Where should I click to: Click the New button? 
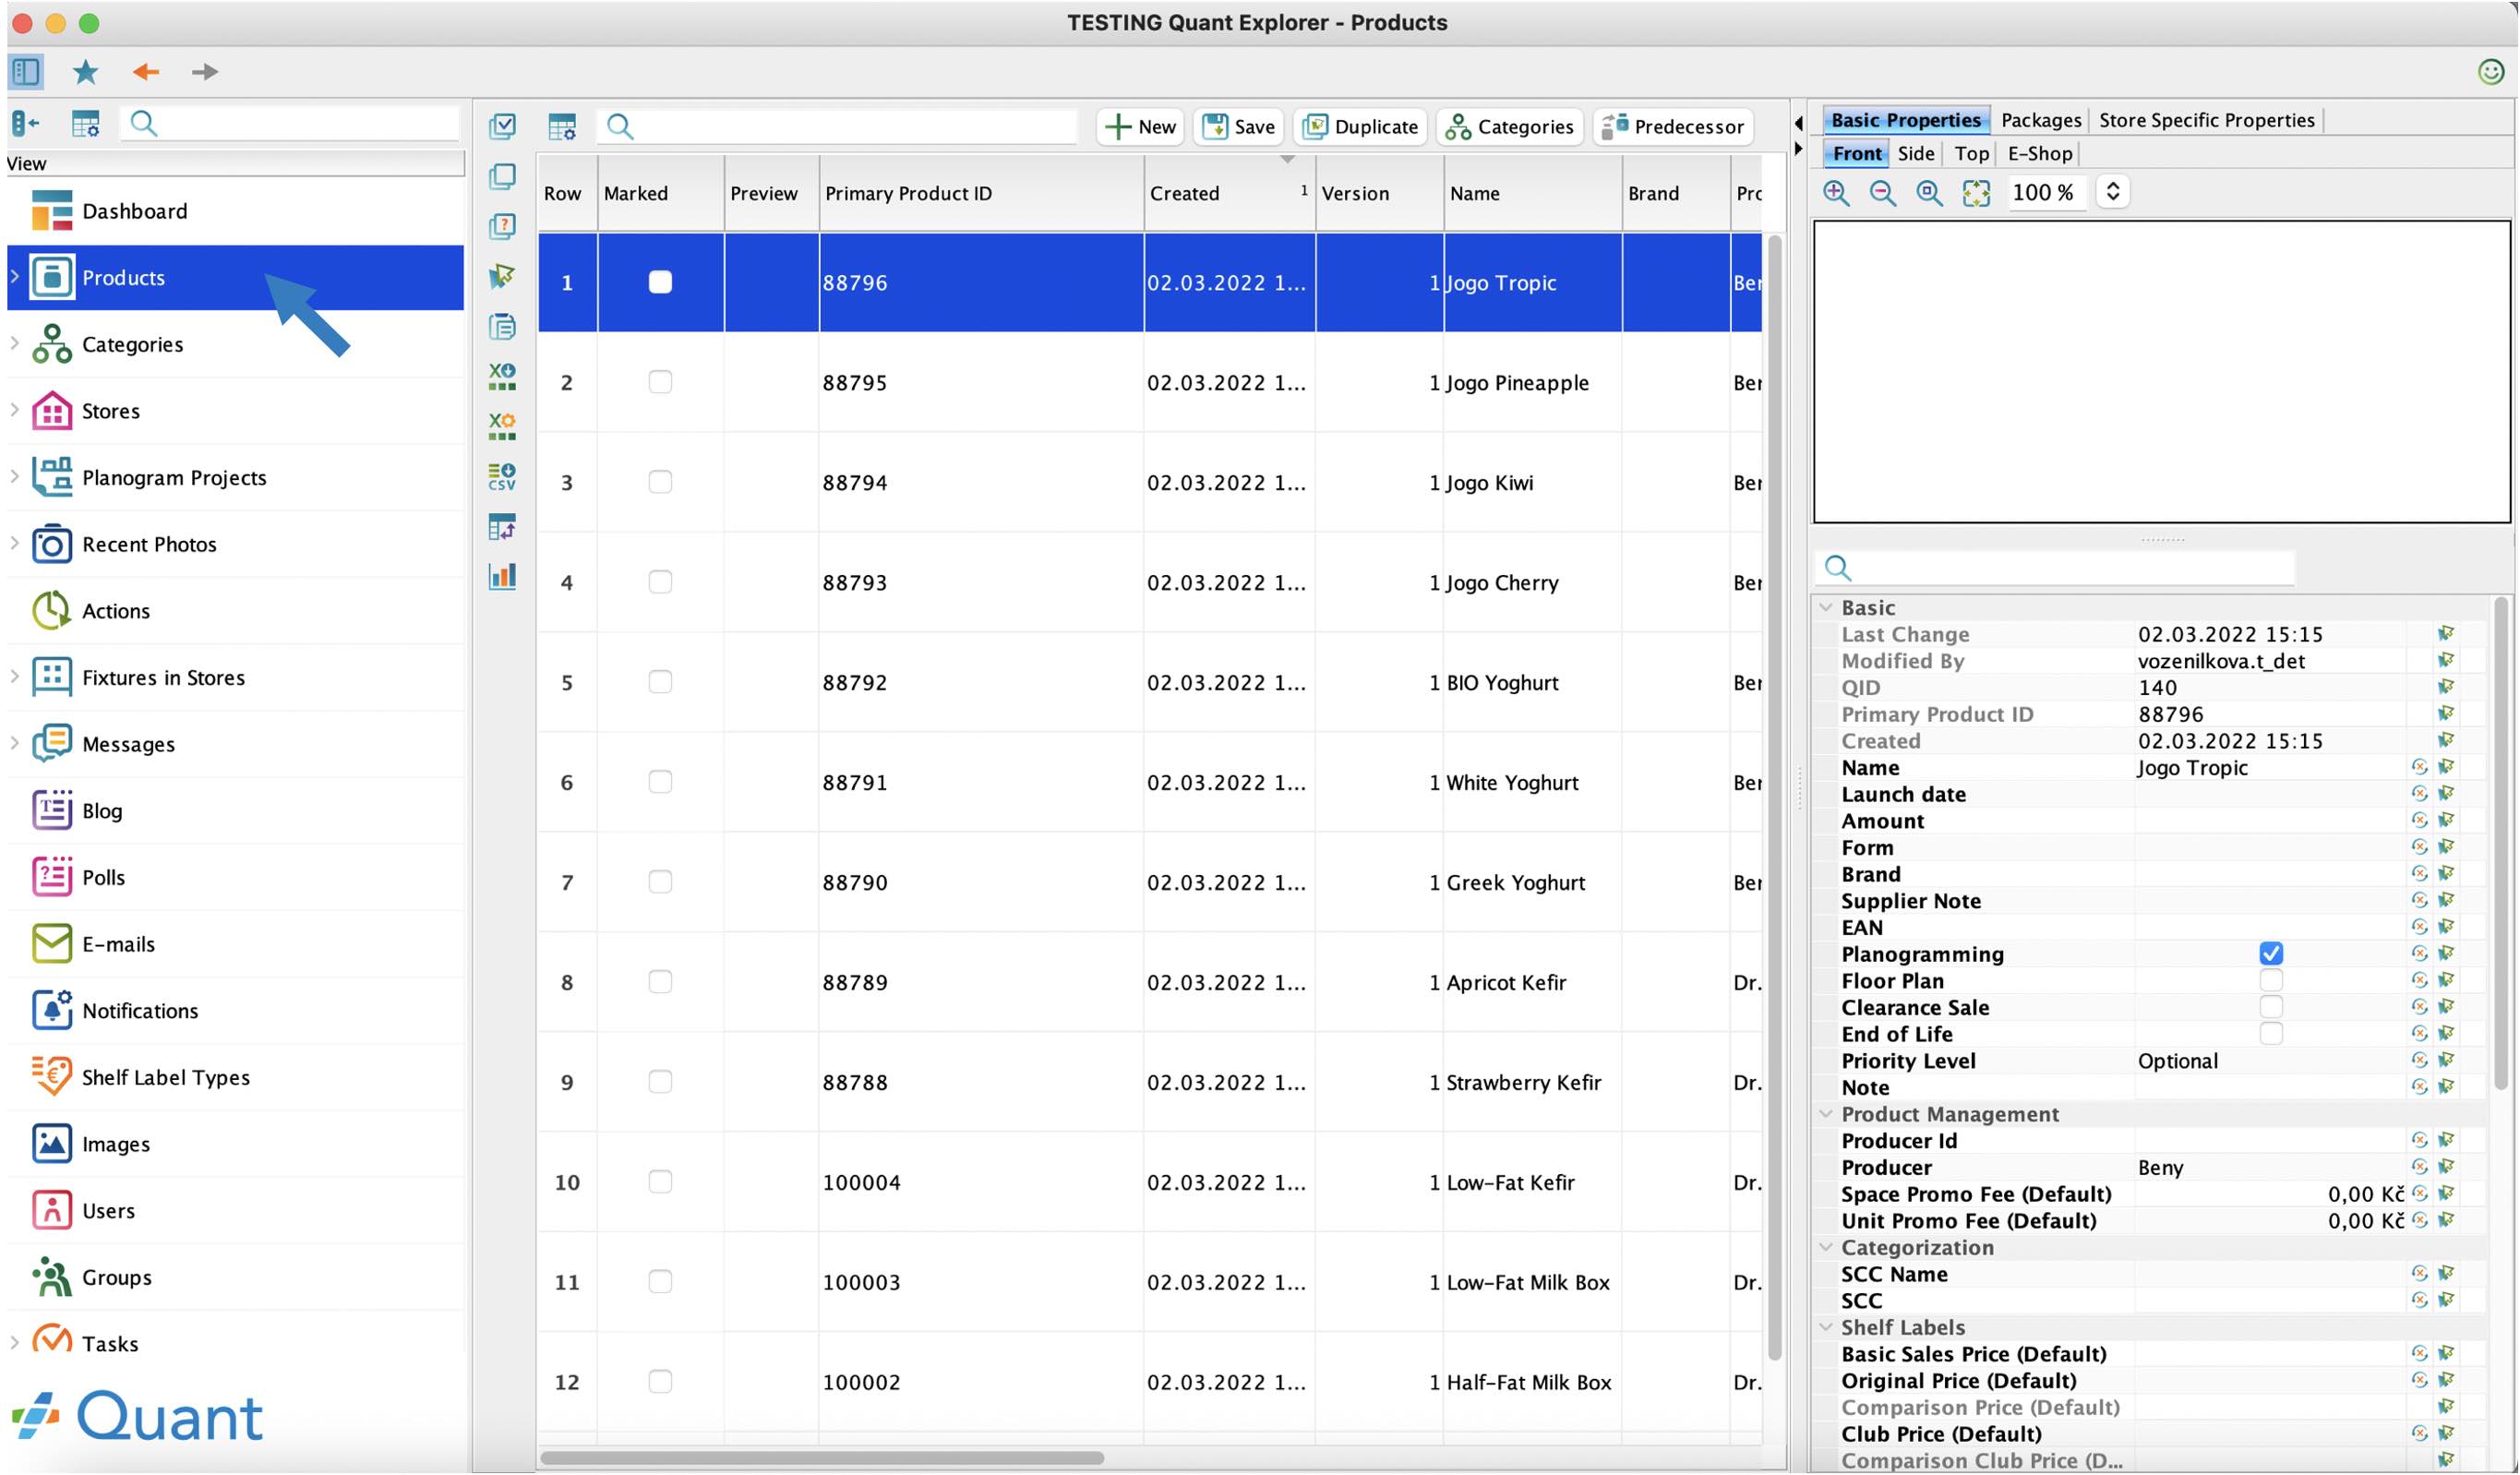[x=1140, y=127]
